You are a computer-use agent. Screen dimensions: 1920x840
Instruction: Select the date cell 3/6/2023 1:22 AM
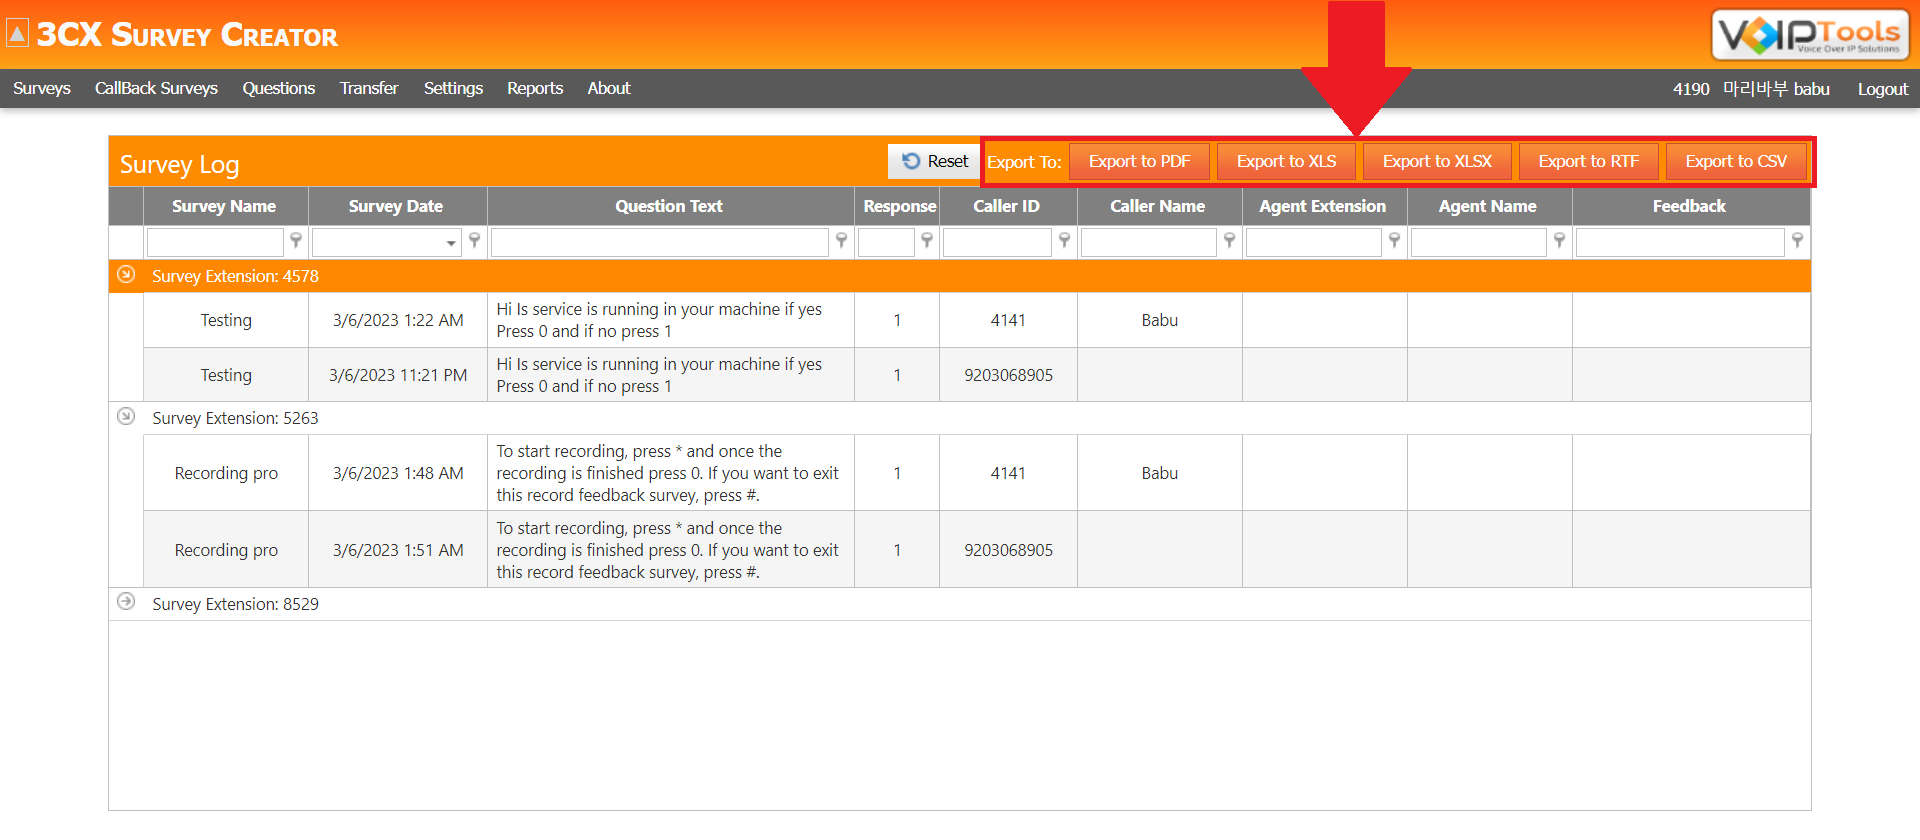[398, 320]
